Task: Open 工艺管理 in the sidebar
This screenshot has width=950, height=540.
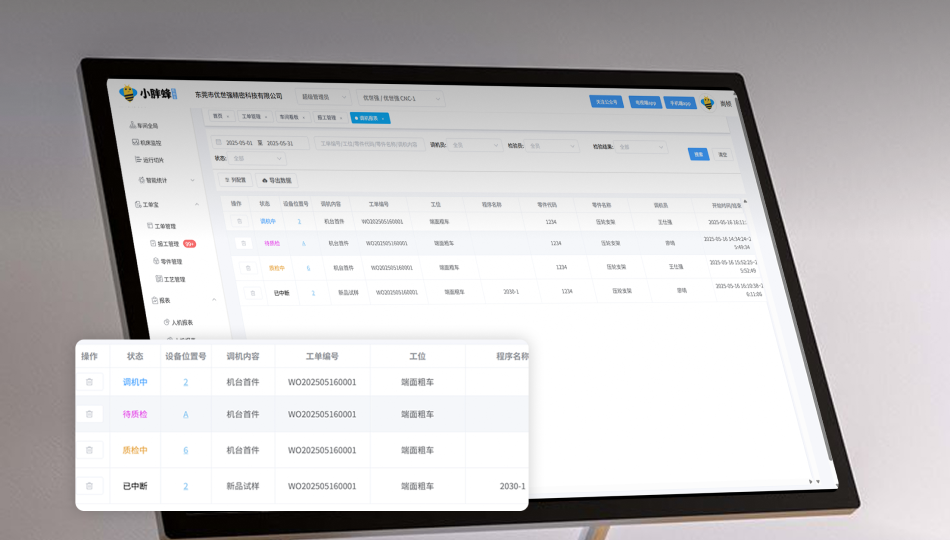Action: coord(174,280)
